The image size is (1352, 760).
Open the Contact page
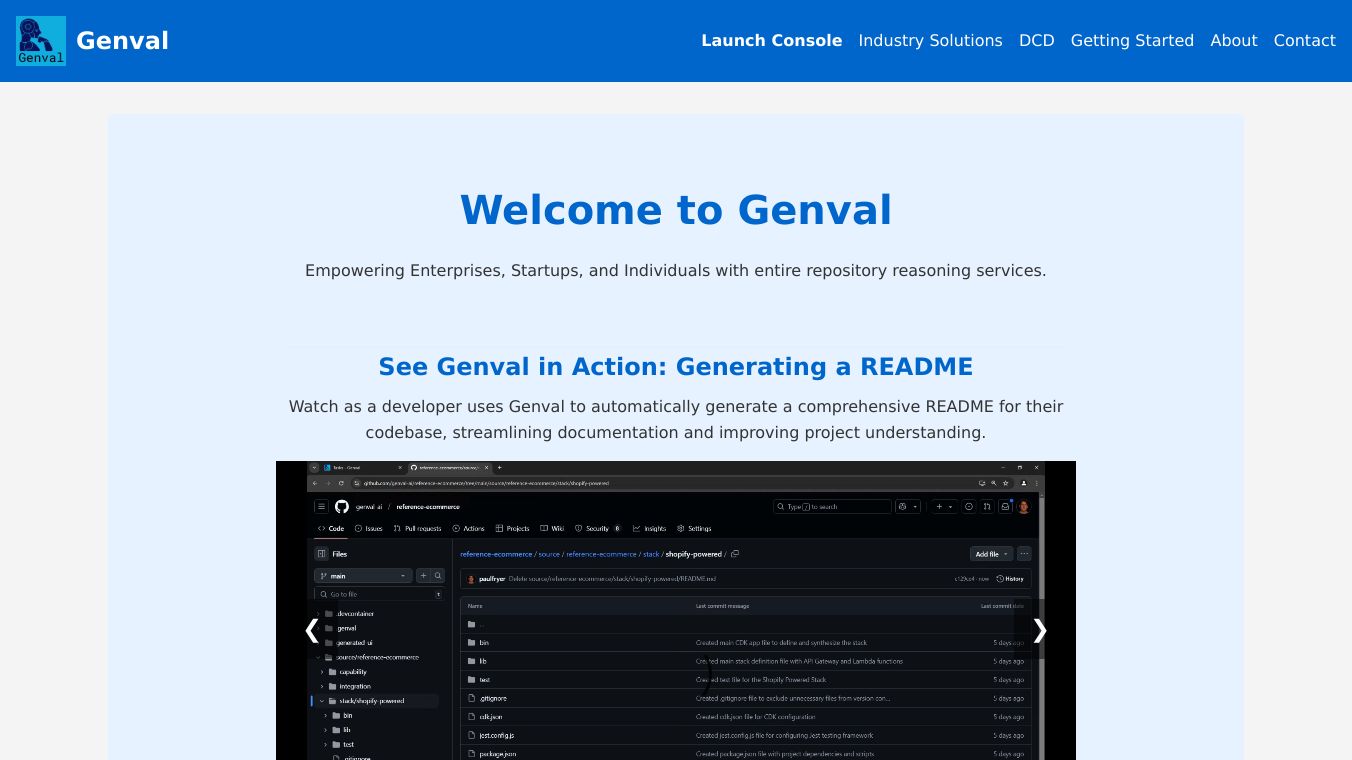click(1305, 41)
